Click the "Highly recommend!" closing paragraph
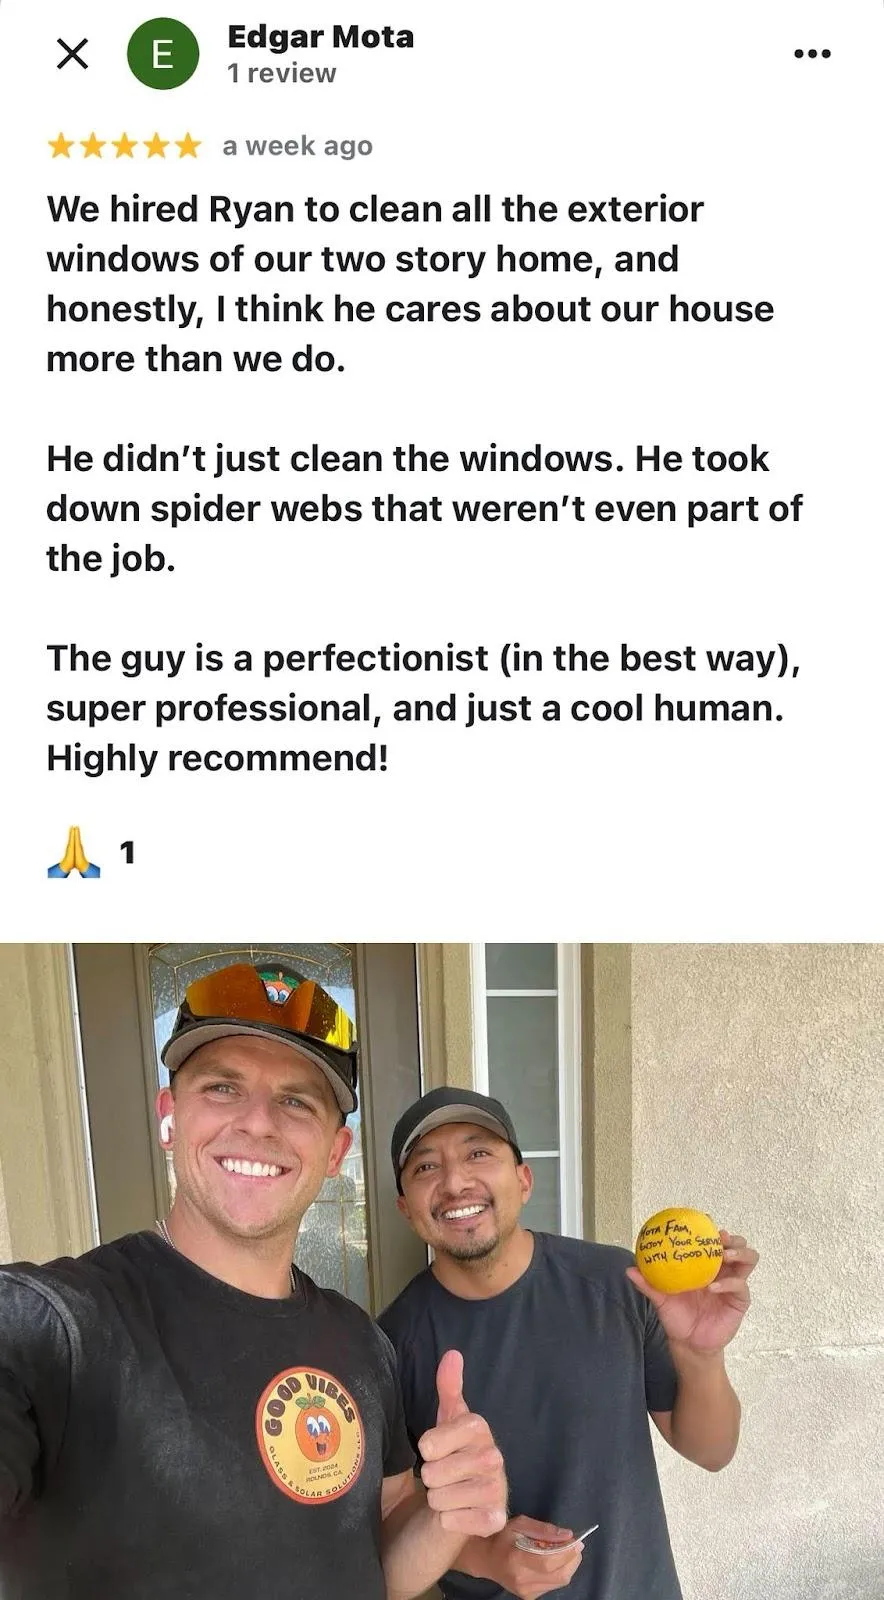The width and height of the screenshot is (884, 1600). pos(424,708)
